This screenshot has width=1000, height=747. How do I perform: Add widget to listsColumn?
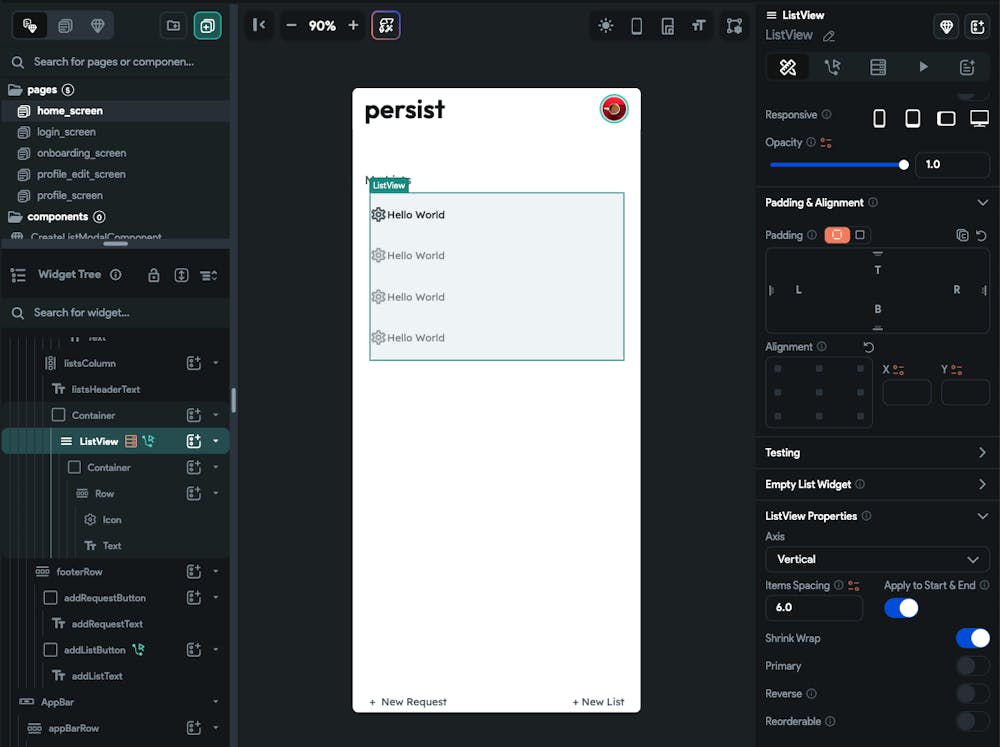tap(194, 363)
